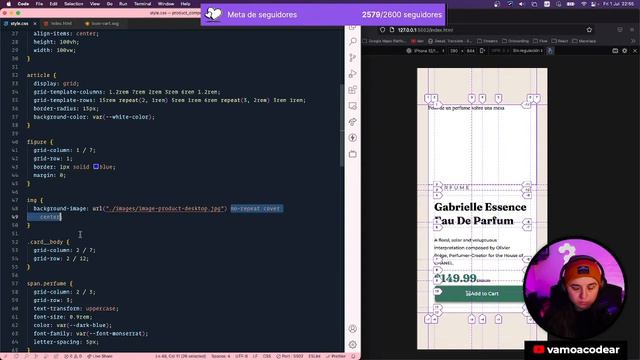640x360 pixels.
Task: Open notifications bell in status bar
Action: [x=353, y=356]
